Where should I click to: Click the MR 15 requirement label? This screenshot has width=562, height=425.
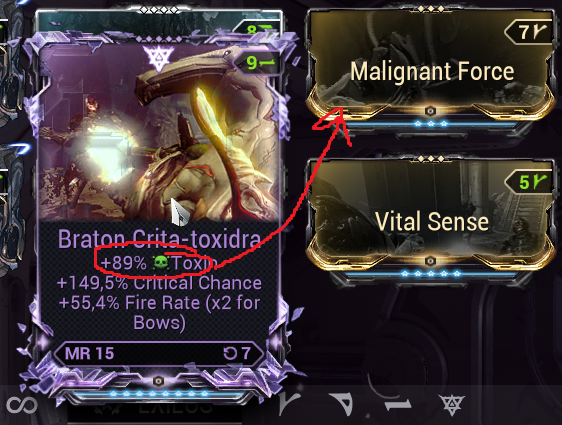tap(89, 353)
